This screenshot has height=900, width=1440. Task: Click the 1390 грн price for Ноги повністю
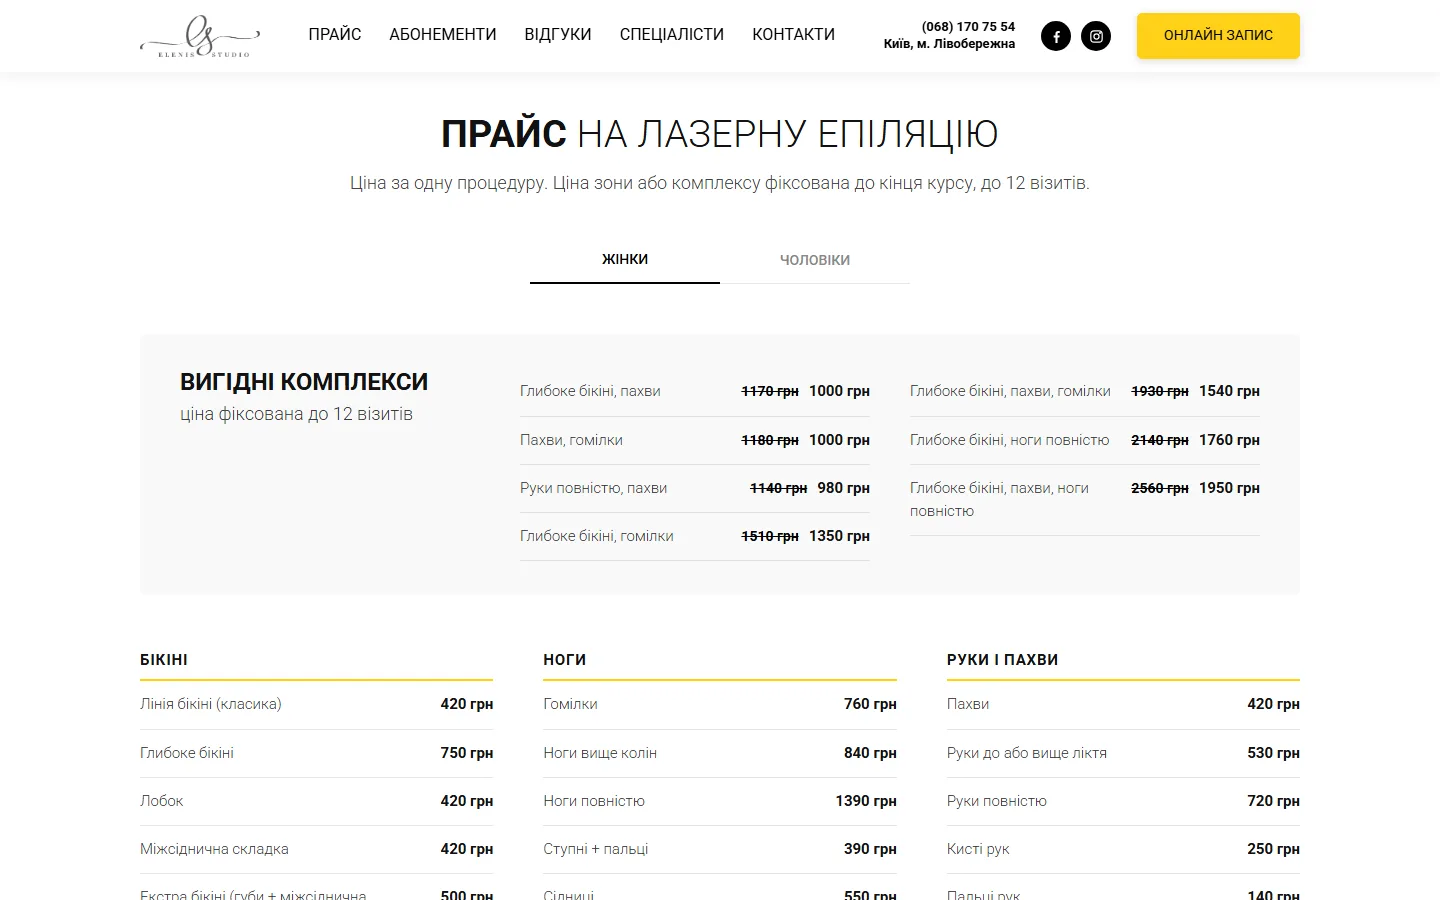coord(866,801)
